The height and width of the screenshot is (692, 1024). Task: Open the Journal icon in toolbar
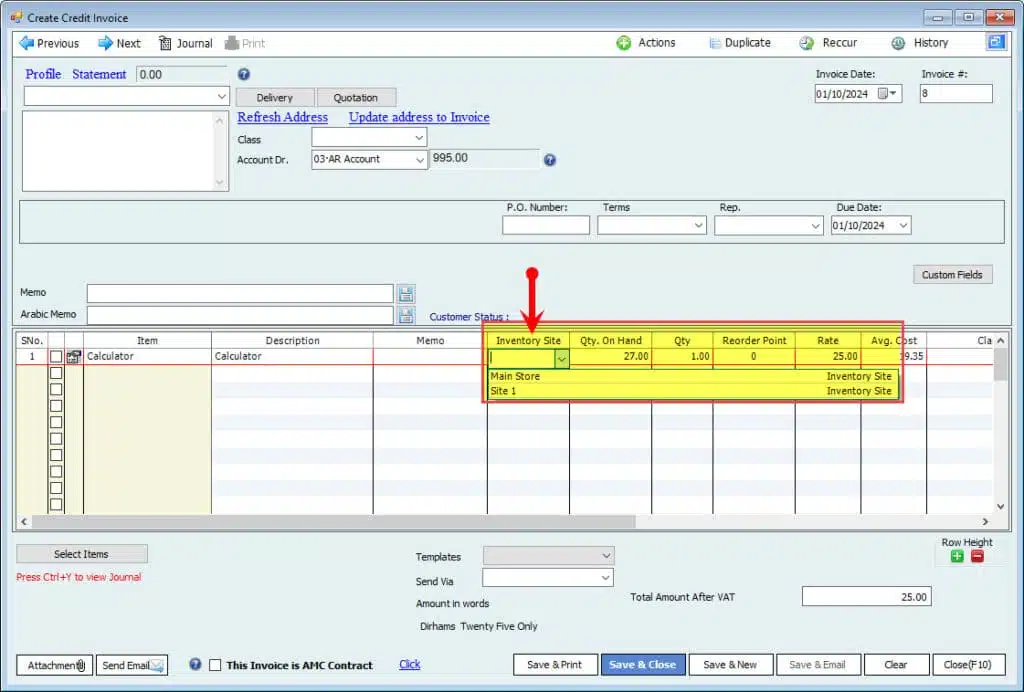click(x=166, y=43)
